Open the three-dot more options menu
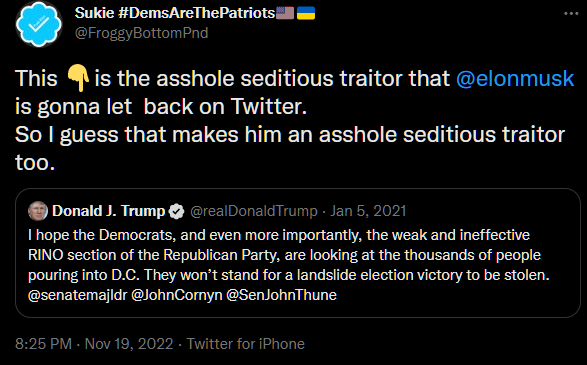 tap(571, 14)
